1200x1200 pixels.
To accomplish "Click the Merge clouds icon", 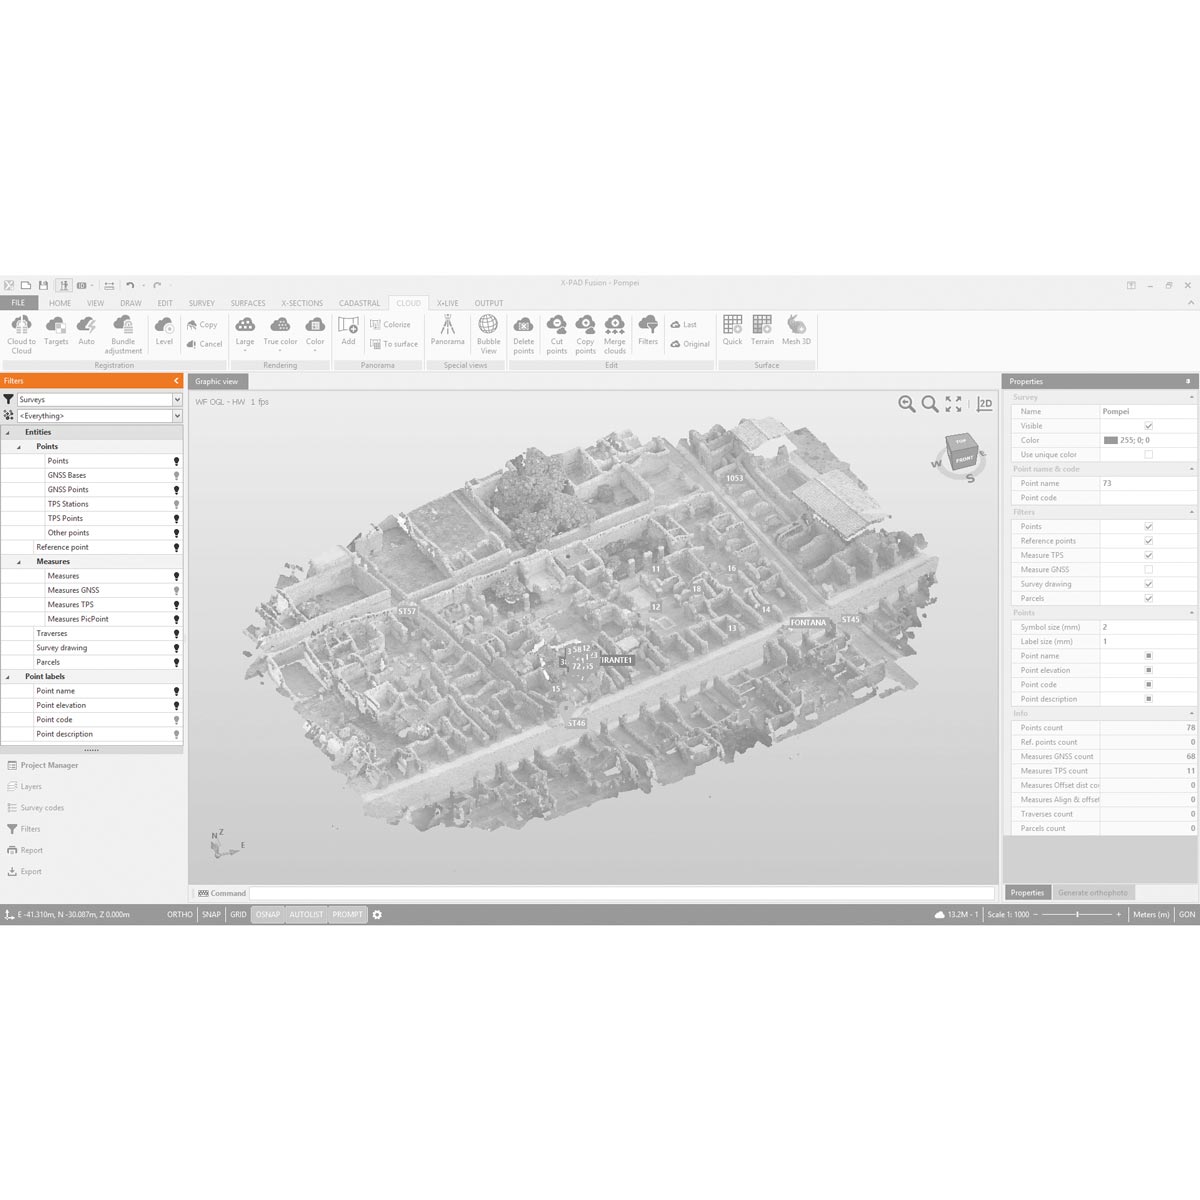I will click(x=614, y=326).
